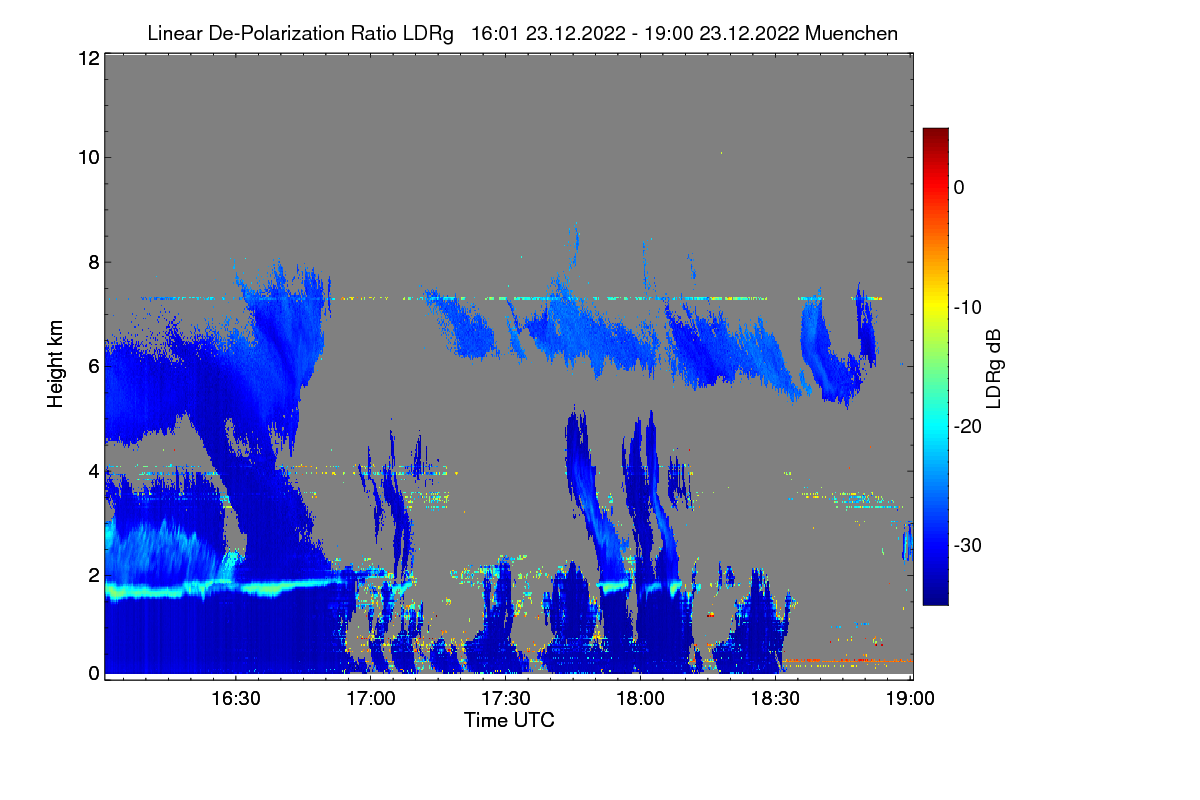Click the end time '19:00 23.12.2022' in title
This screenshot has width=1200, height=800.
[723, 33]
